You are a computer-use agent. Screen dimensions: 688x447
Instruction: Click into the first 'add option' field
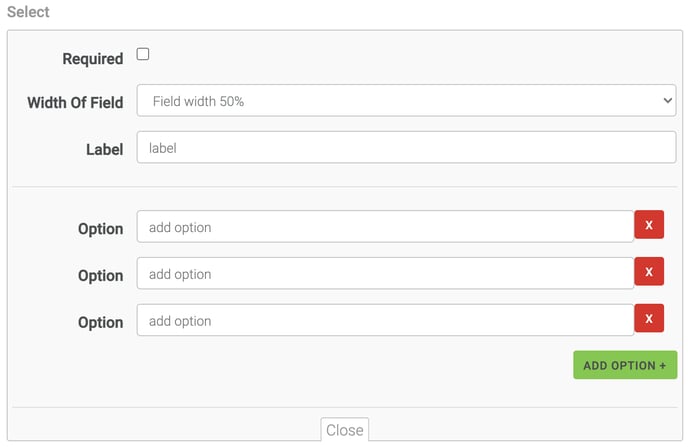(x=385, y=227)
